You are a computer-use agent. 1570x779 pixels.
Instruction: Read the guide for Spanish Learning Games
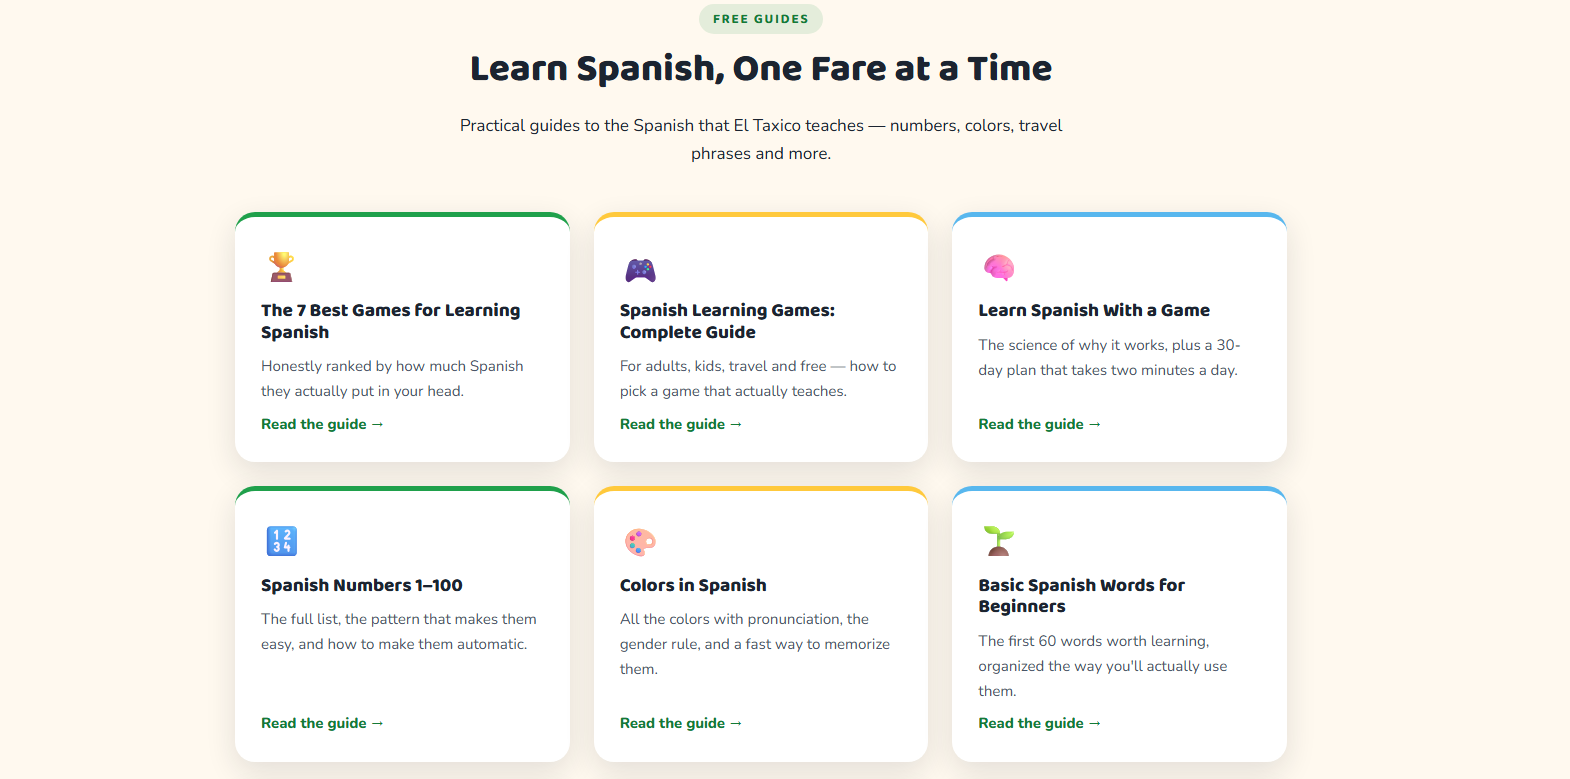[681, 424]
